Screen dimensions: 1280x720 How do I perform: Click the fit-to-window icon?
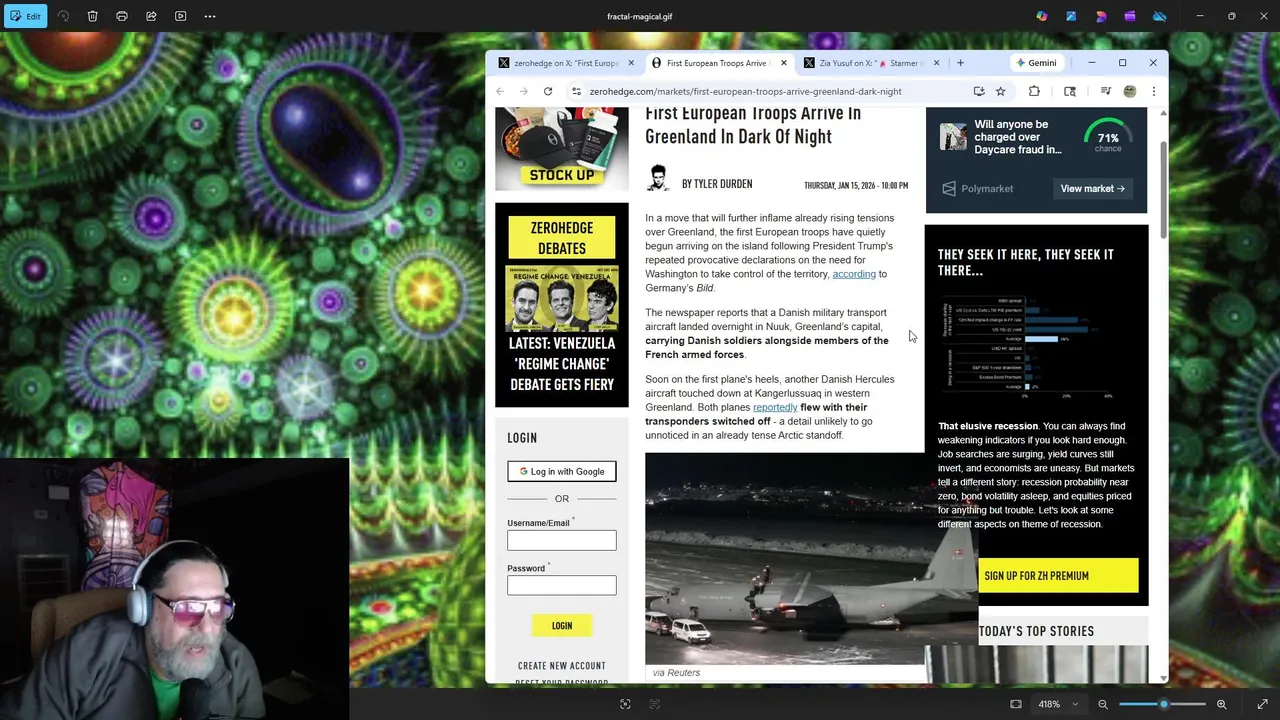click(1016, 704)
